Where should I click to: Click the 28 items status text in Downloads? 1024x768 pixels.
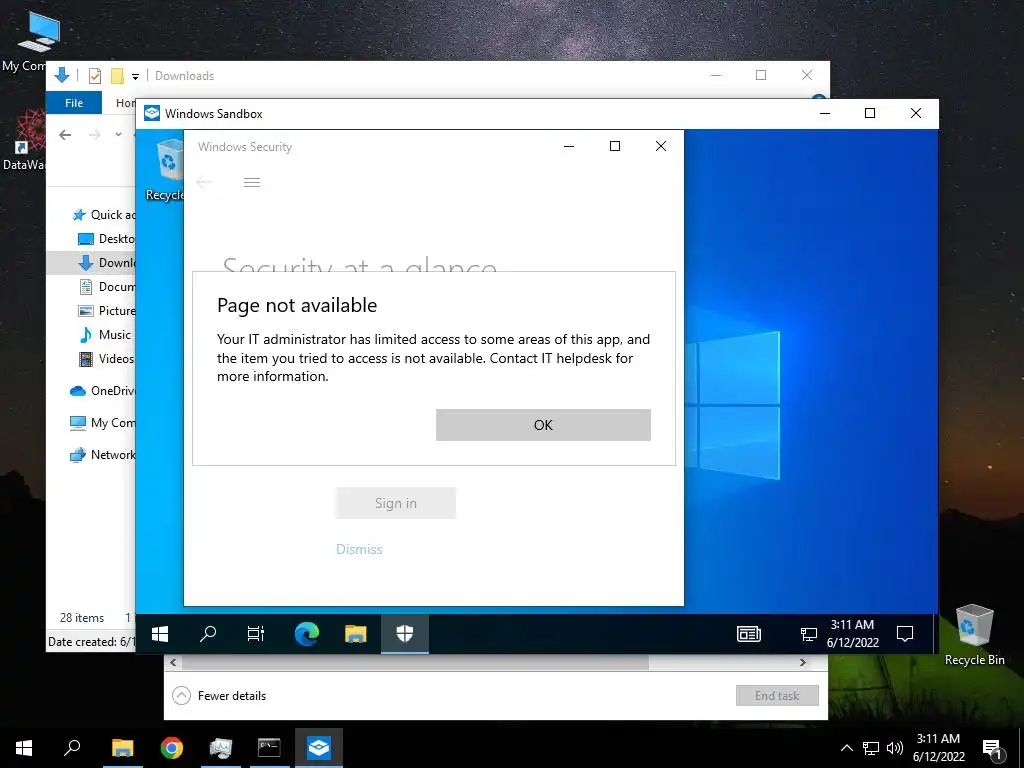[82, 618]
